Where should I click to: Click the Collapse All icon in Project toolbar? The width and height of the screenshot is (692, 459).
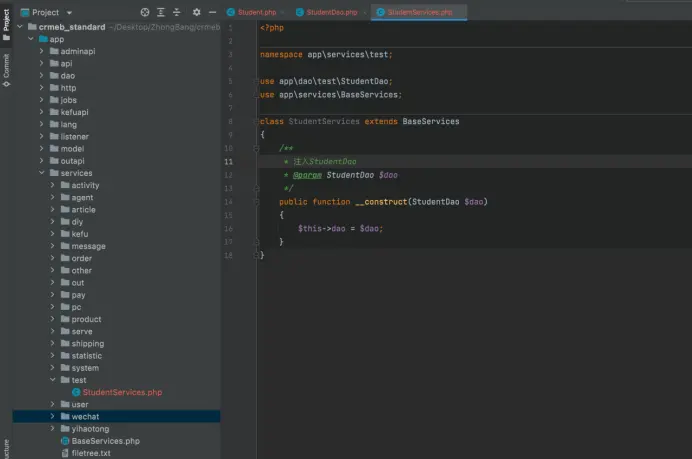pos(178,12)
